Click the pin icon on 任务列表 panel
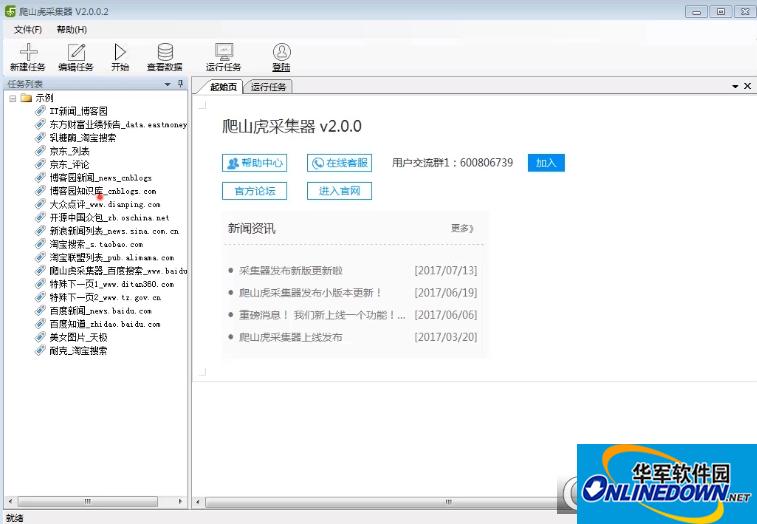The width and height of the screenshot is (757, 524). [x=181, y=84]
